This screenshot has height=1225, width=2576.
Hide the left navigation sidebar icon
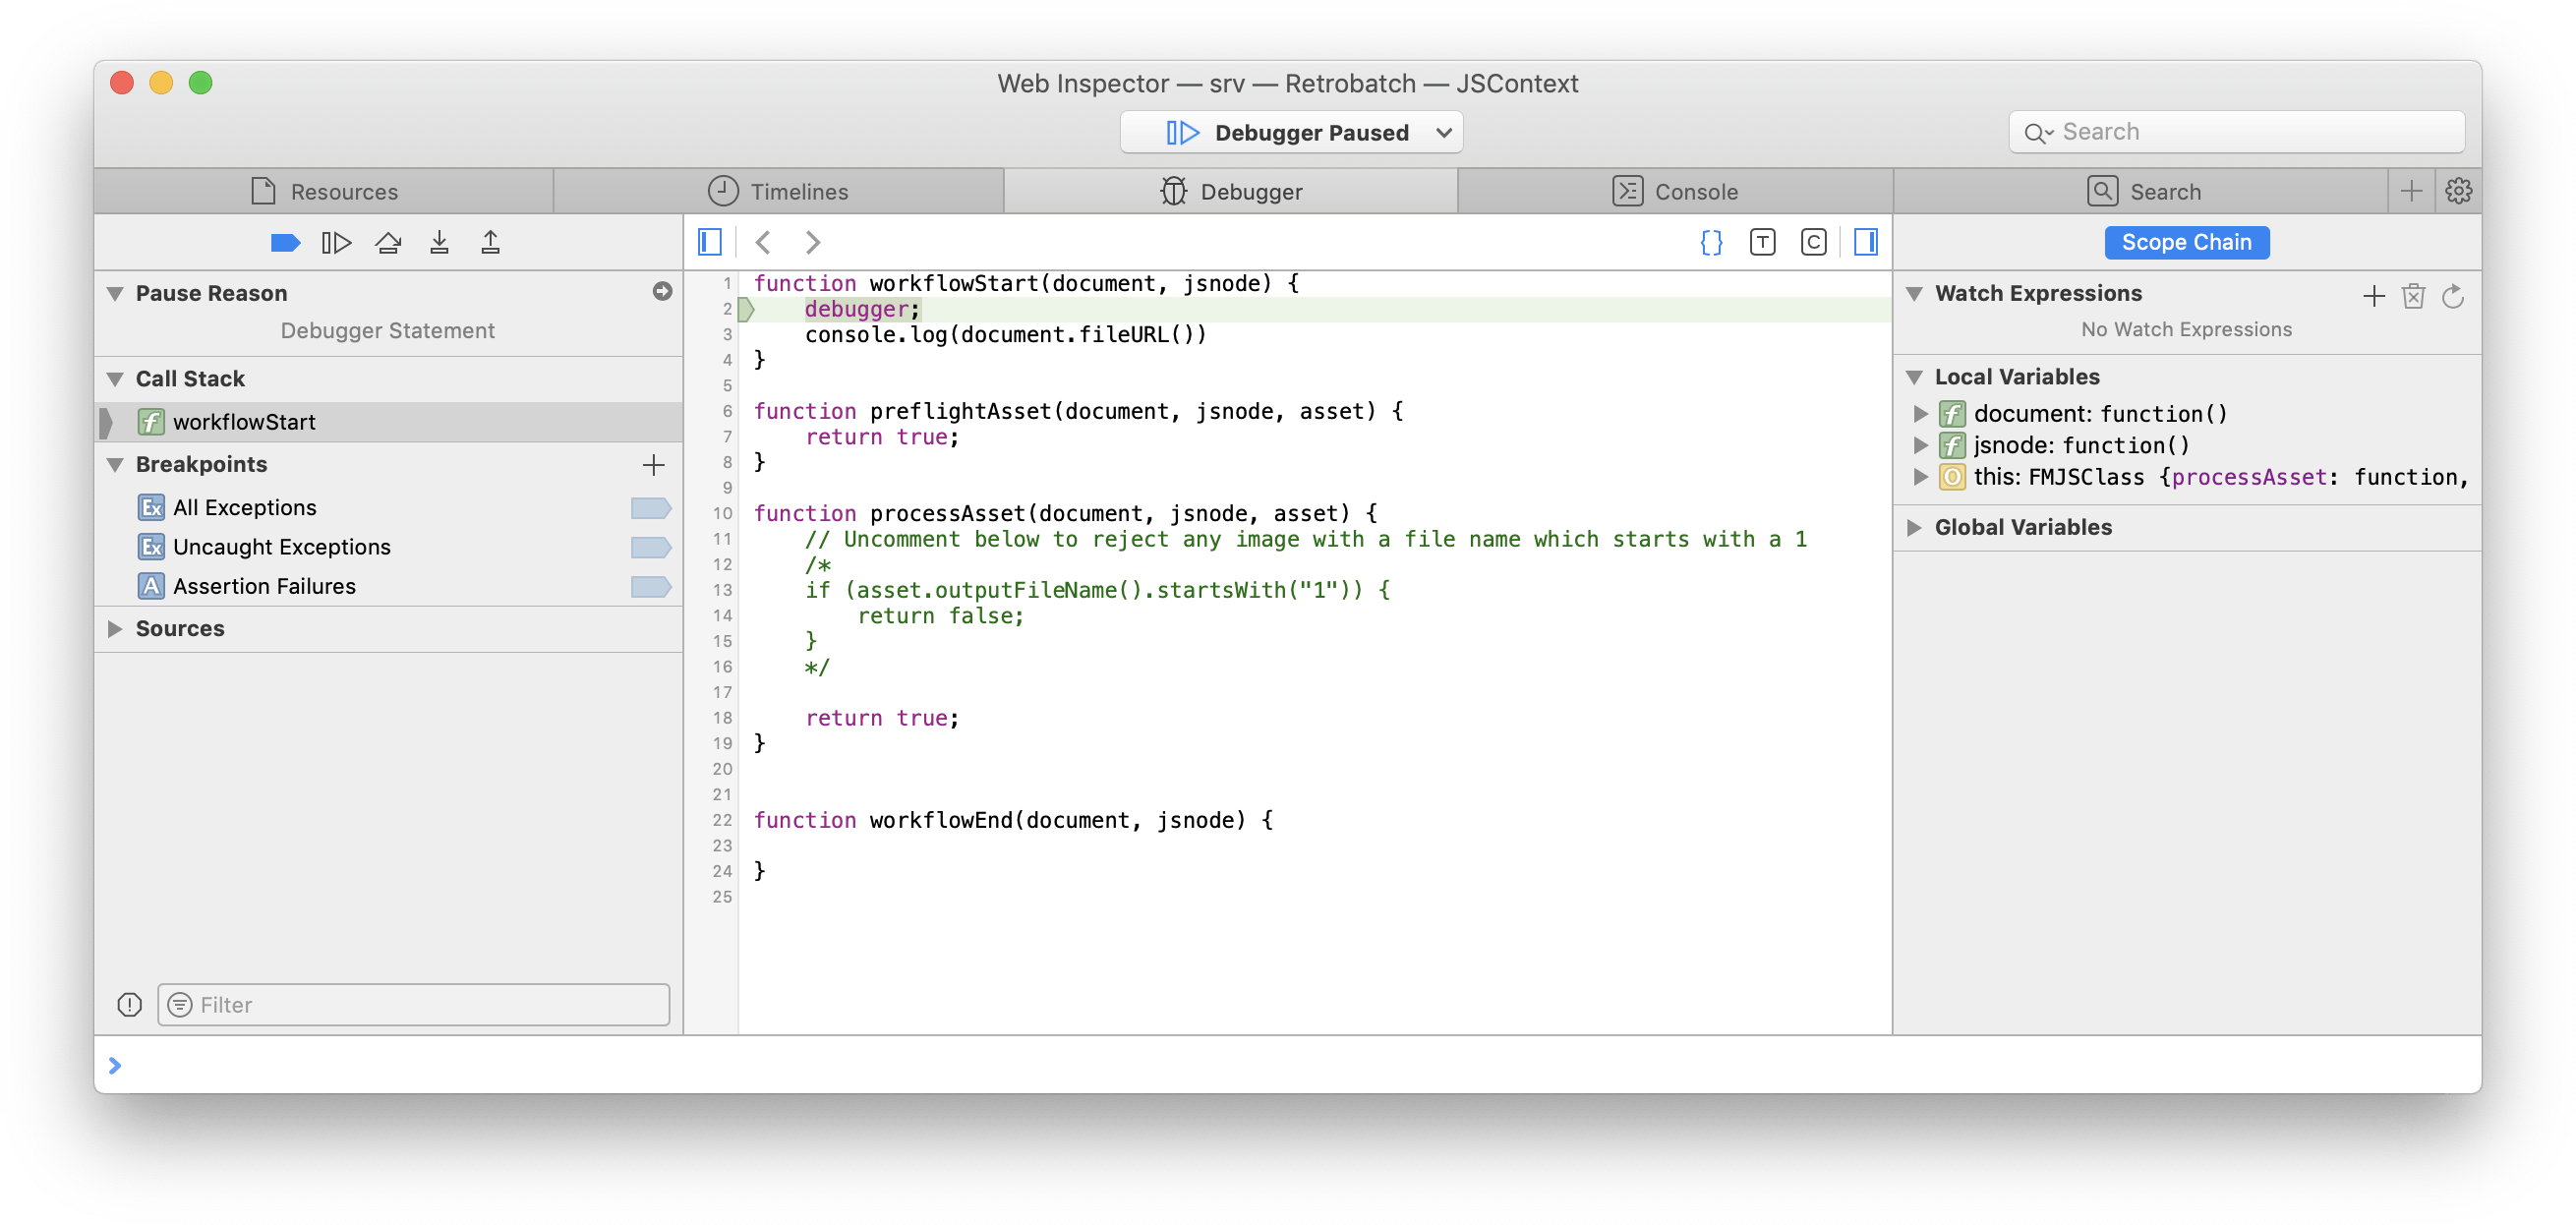[x=710, y=242]
